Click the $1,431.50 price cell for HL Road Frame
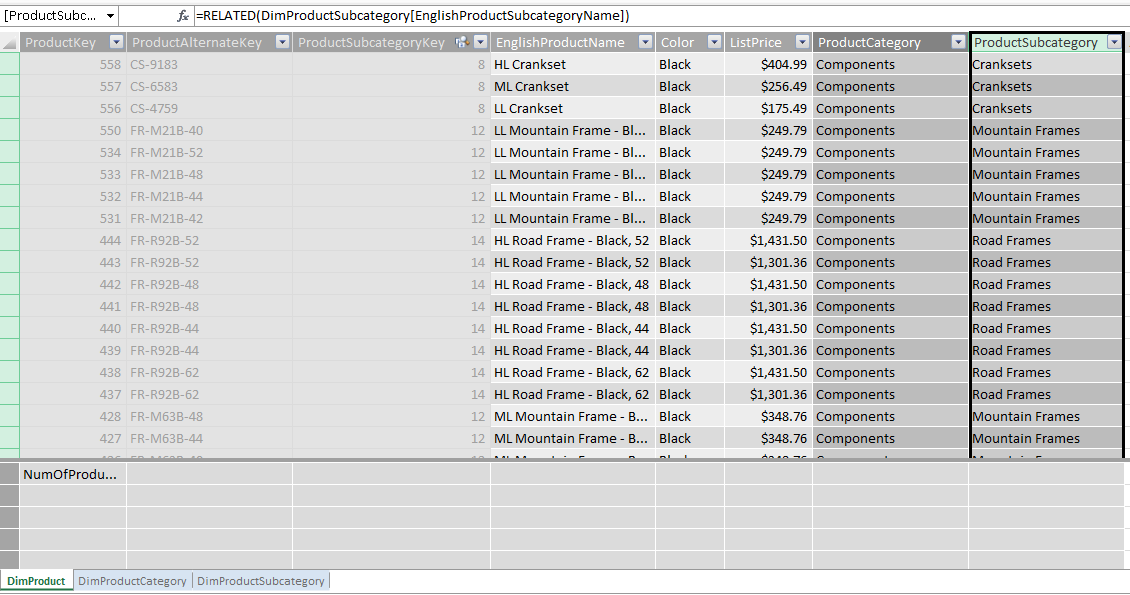The width and height of the screenshot is (1130, 595). [778, 240]
